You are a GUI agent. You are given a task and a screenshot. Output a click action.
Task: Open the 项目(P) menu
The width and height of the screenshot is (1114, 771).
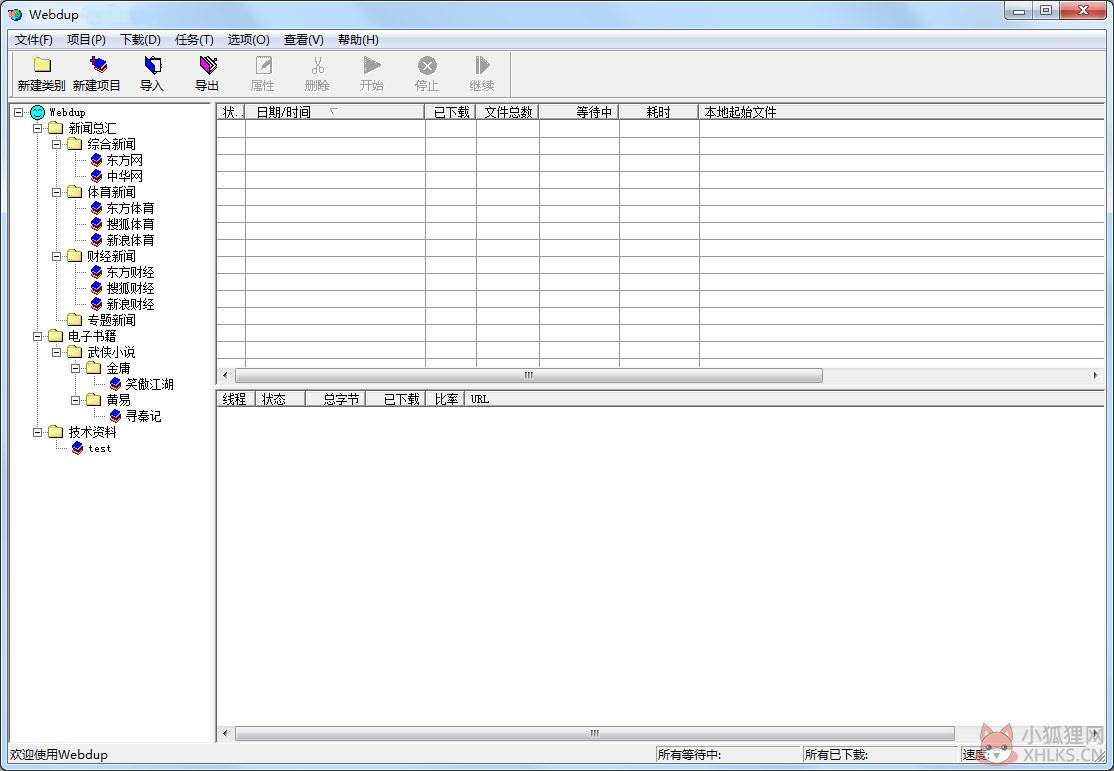(x=87, y=40)
